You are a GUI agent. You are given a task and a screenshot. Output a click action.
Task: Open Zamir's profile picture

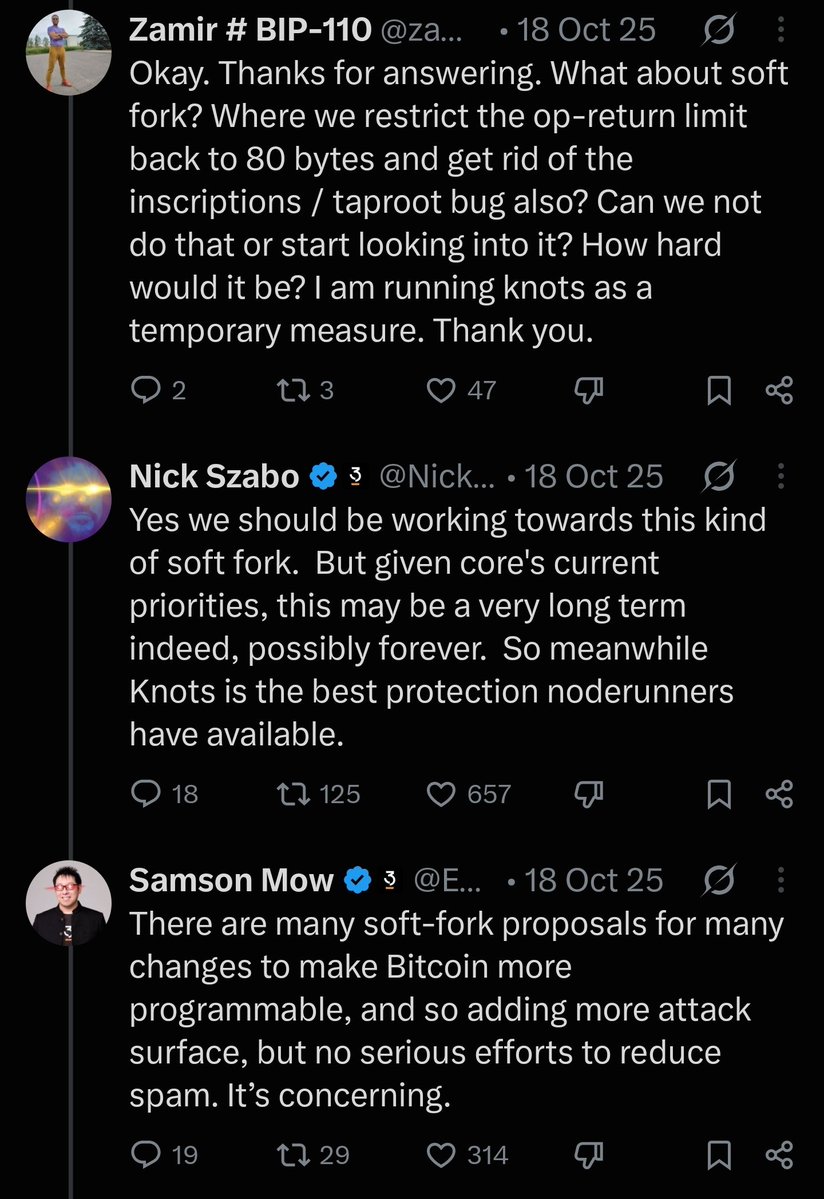pos(69,52)
